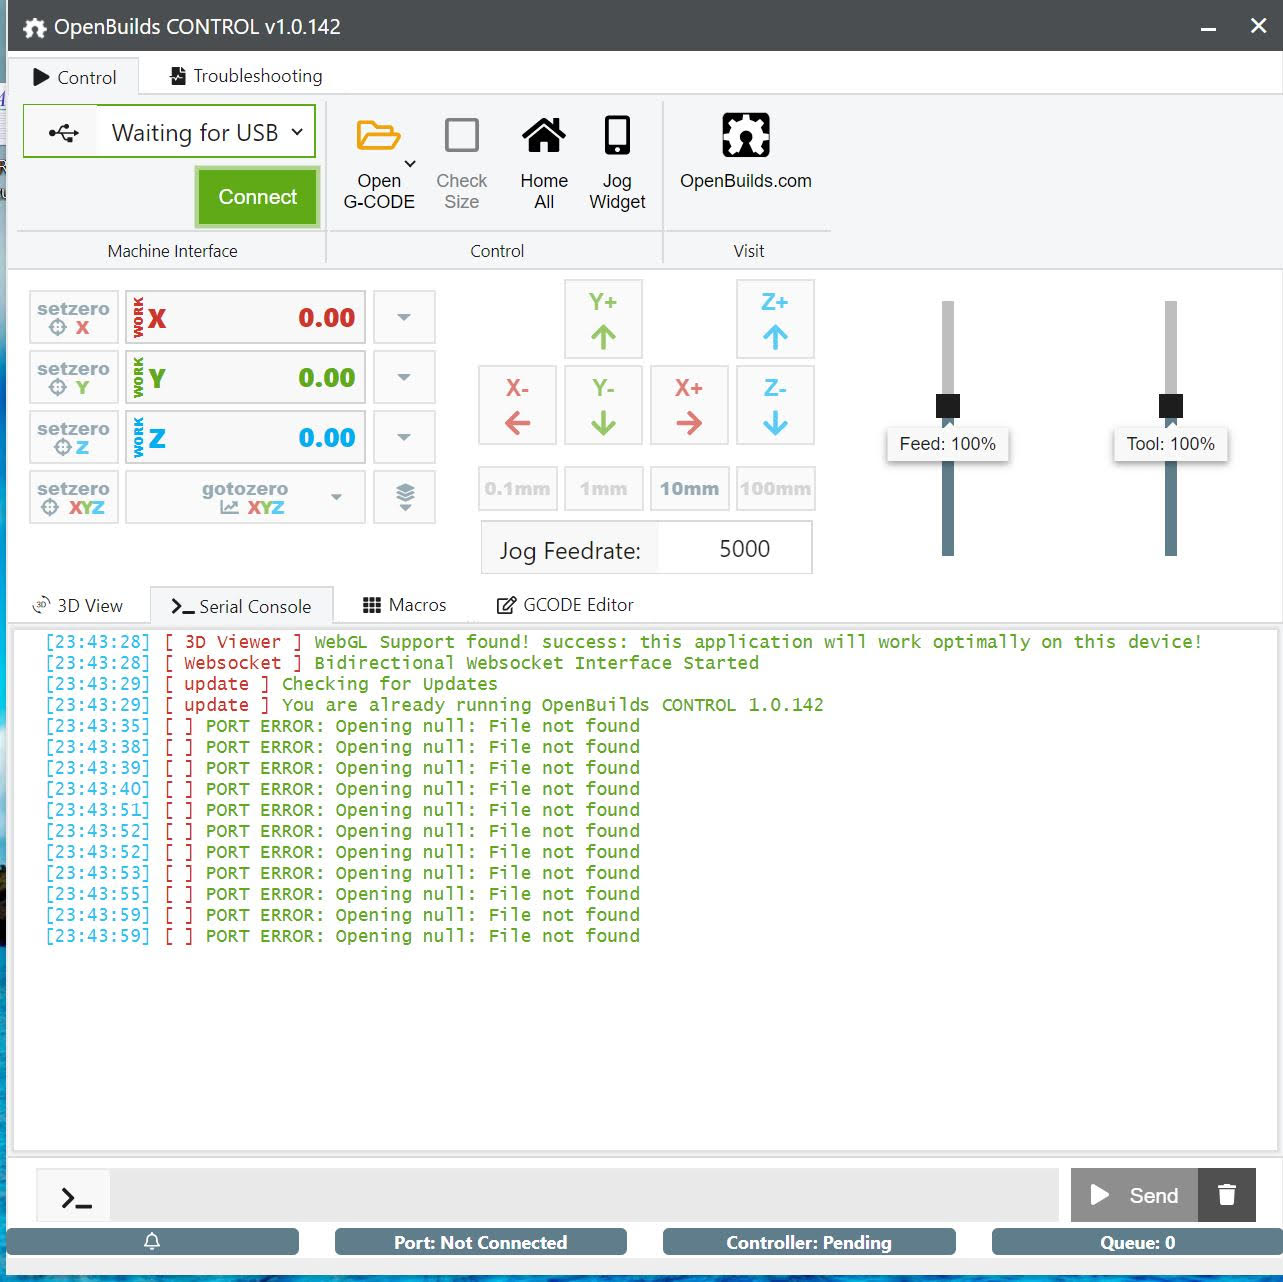Click the notification bell status bar
This screenshot has width=1283, height=1282.
[x=152, y=1242]
